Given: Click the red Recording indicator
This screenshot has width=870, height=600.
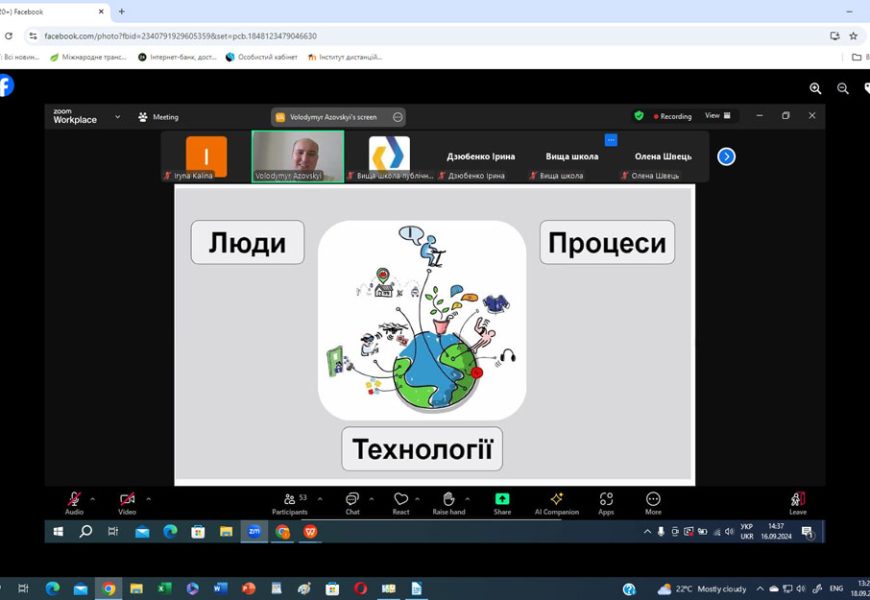Looking at the screenshot, I should pos(673,116).
